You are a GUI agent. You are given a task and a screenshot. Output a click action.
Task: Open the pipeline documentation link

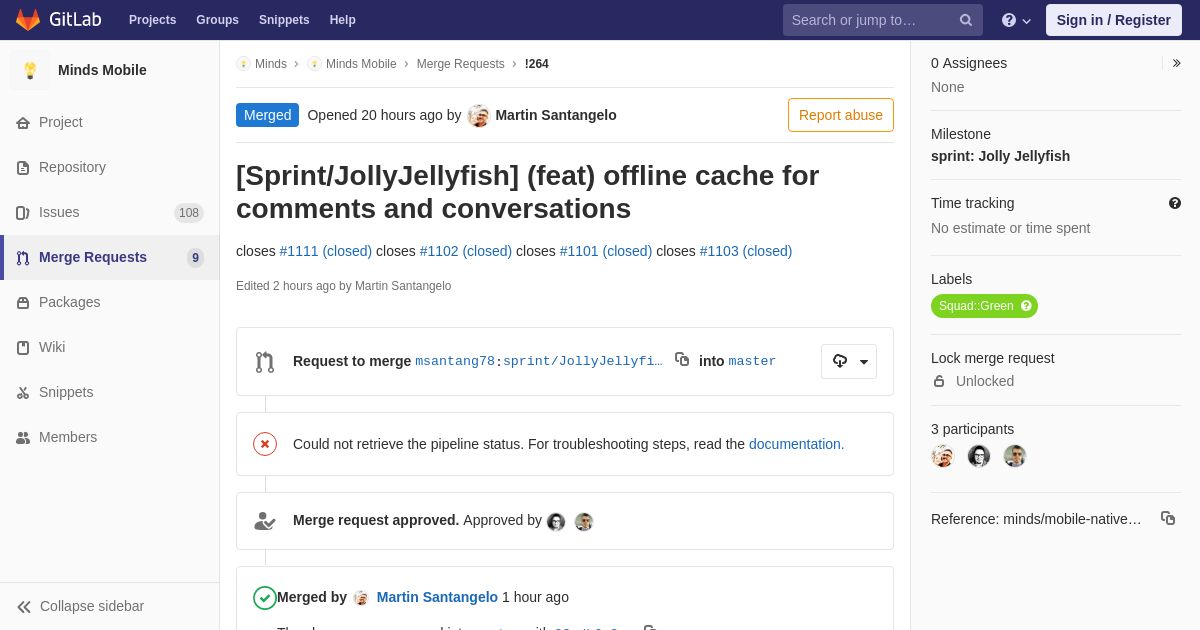pos(796,444)
